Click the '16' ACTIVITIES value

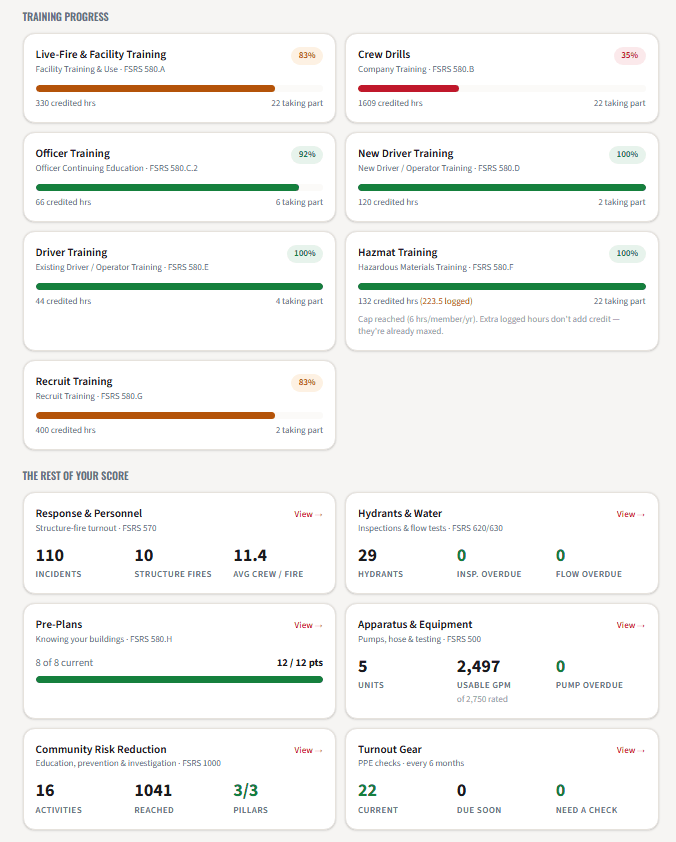[45, 790]
